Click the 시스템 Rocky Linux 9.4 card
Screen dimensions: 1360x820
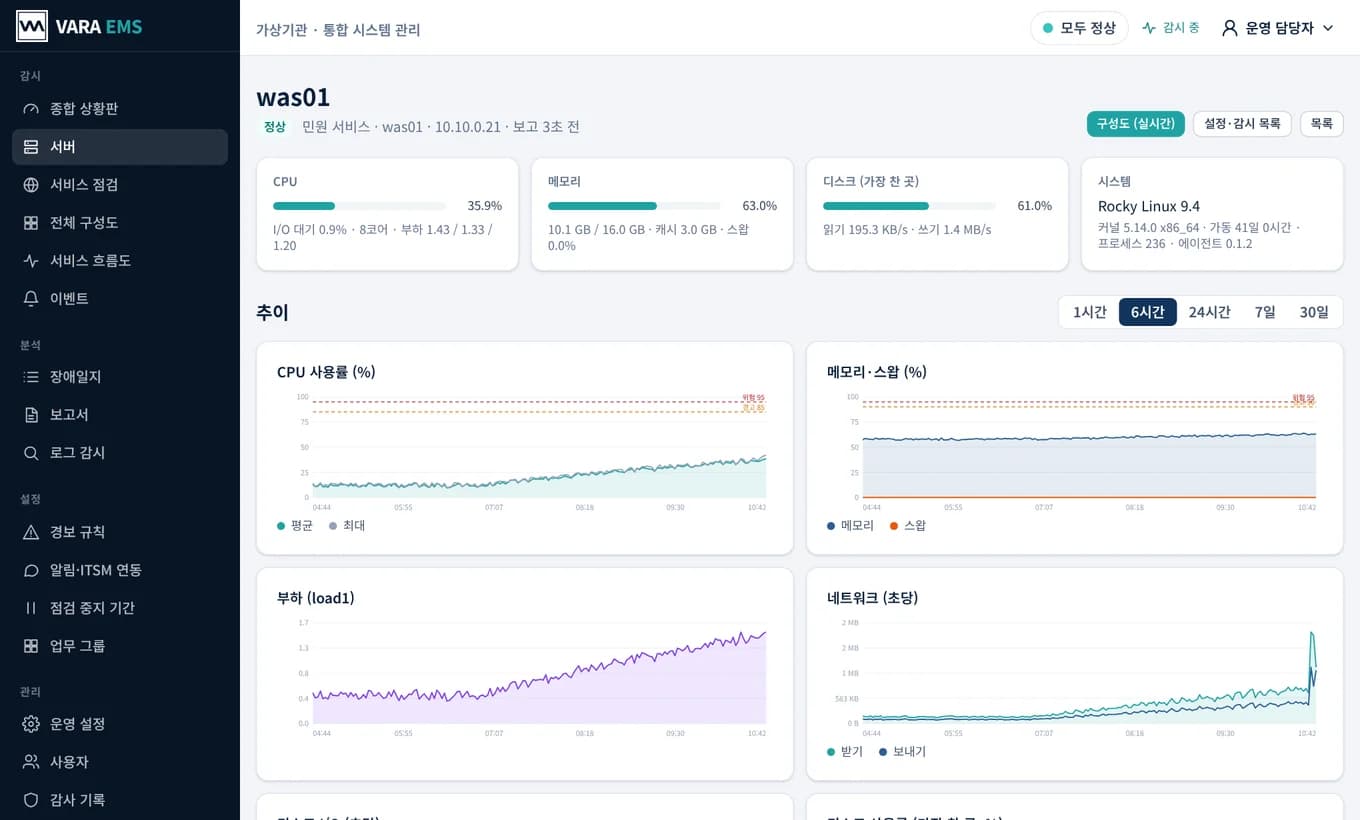[x=1212, y=214]
